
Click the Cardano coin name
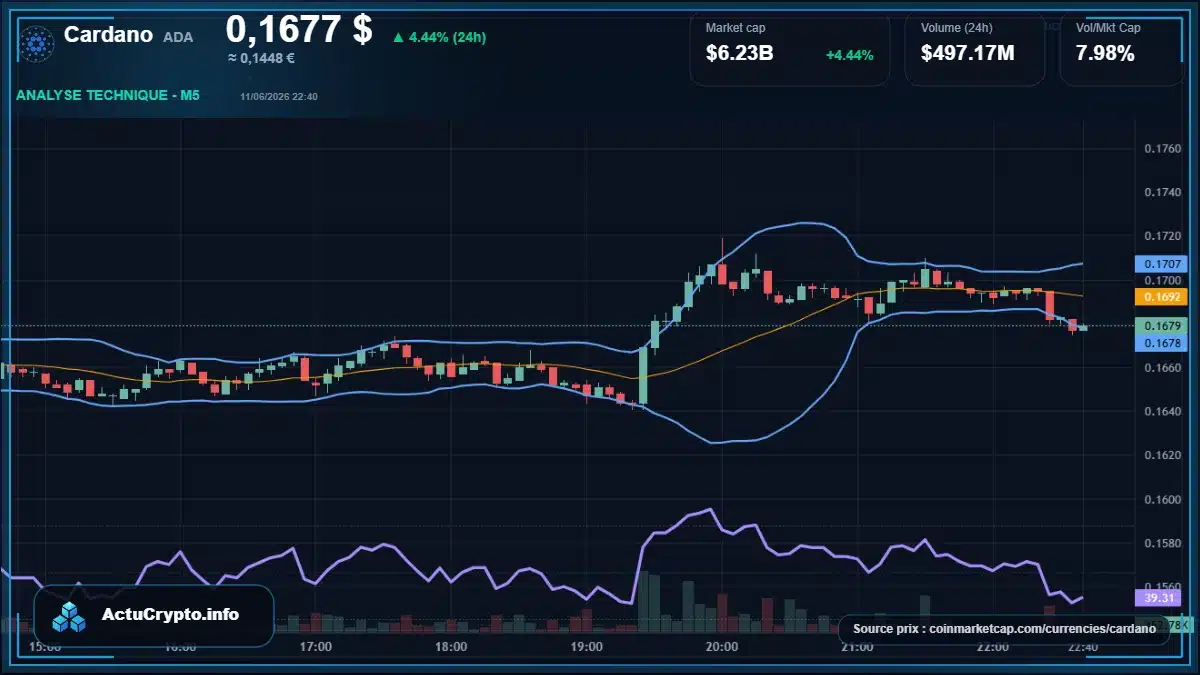108,35
